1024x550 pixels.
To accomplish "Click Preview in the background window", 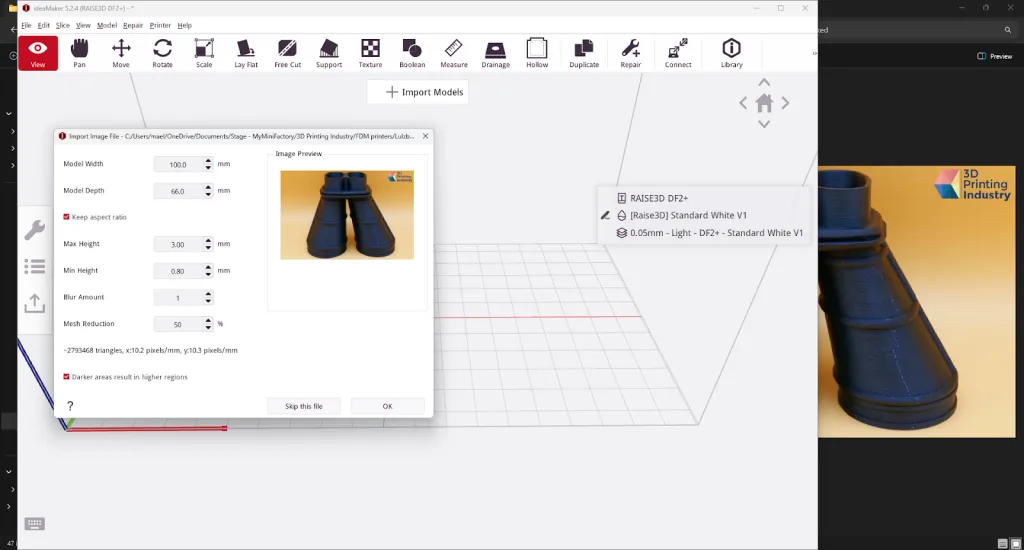I will tap(995, 56).
